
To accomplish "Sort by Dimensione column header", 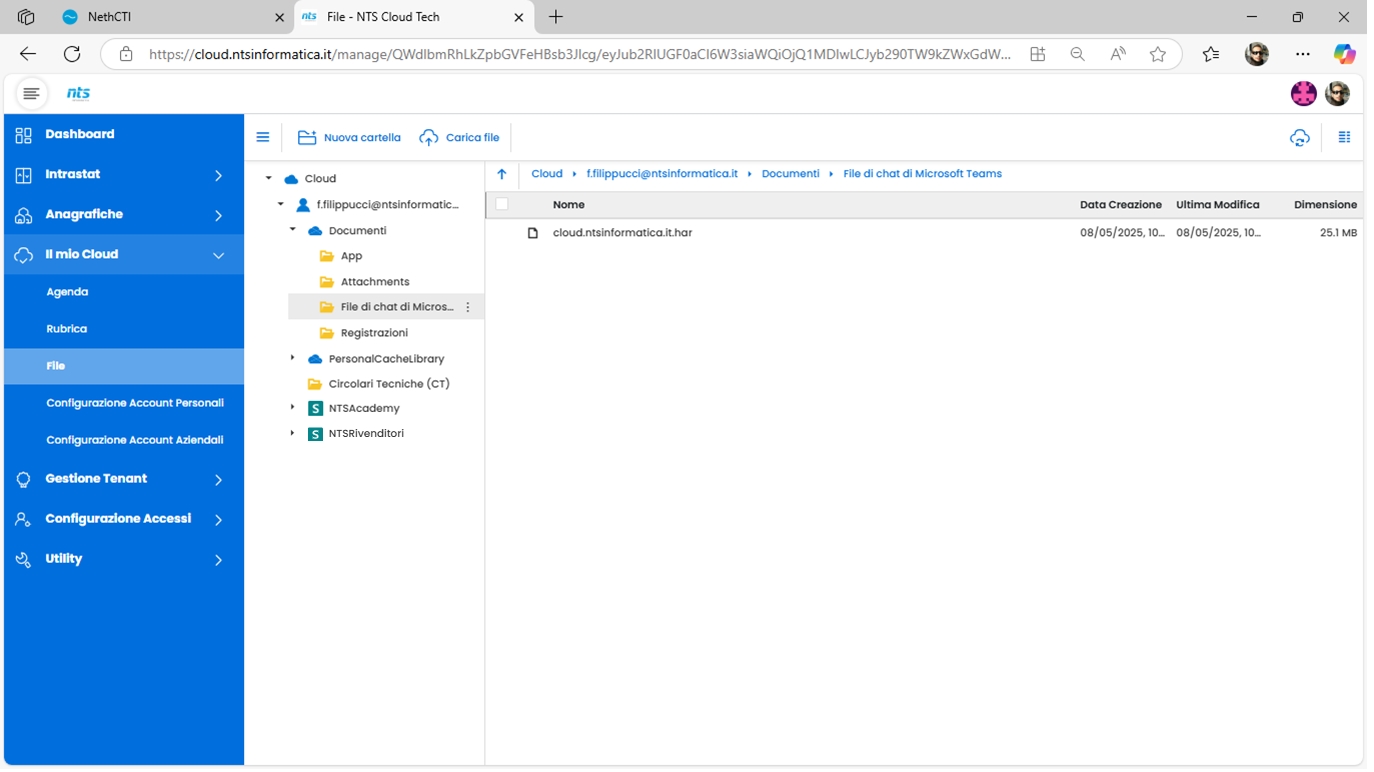I will (x=1325, y=205).
